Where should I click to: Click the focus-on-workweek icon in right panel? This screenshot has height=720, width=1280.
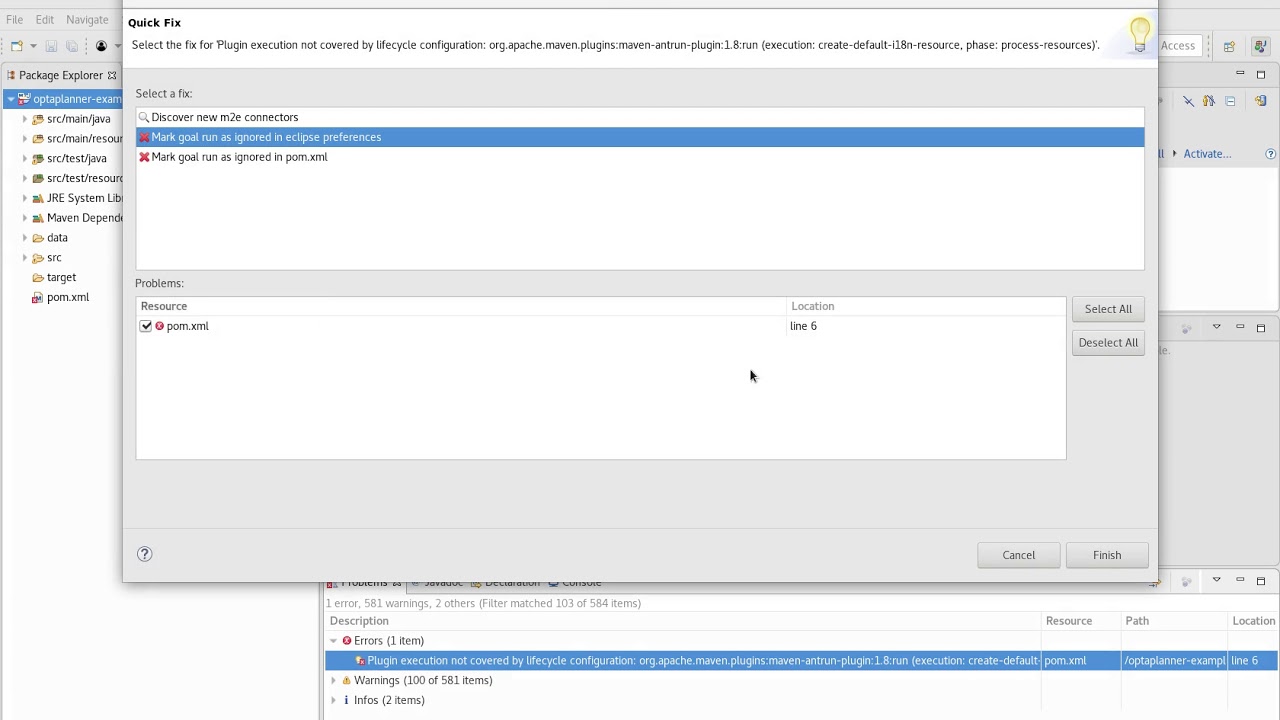pyautogui.click(x=1209, y=101)
